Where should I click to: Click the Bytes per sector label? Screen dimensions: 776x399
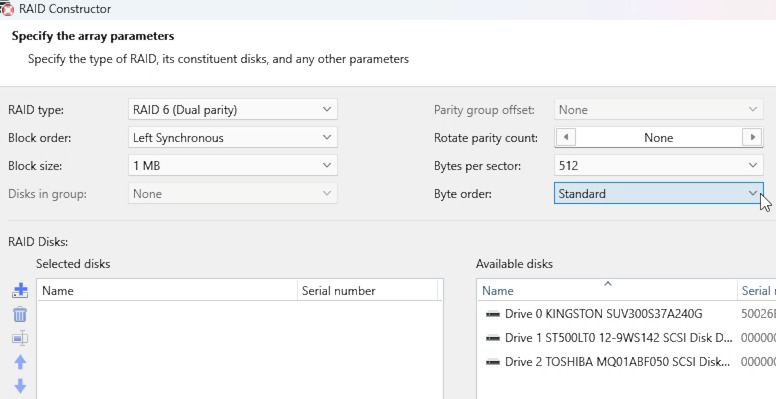(x=477, y=166)
